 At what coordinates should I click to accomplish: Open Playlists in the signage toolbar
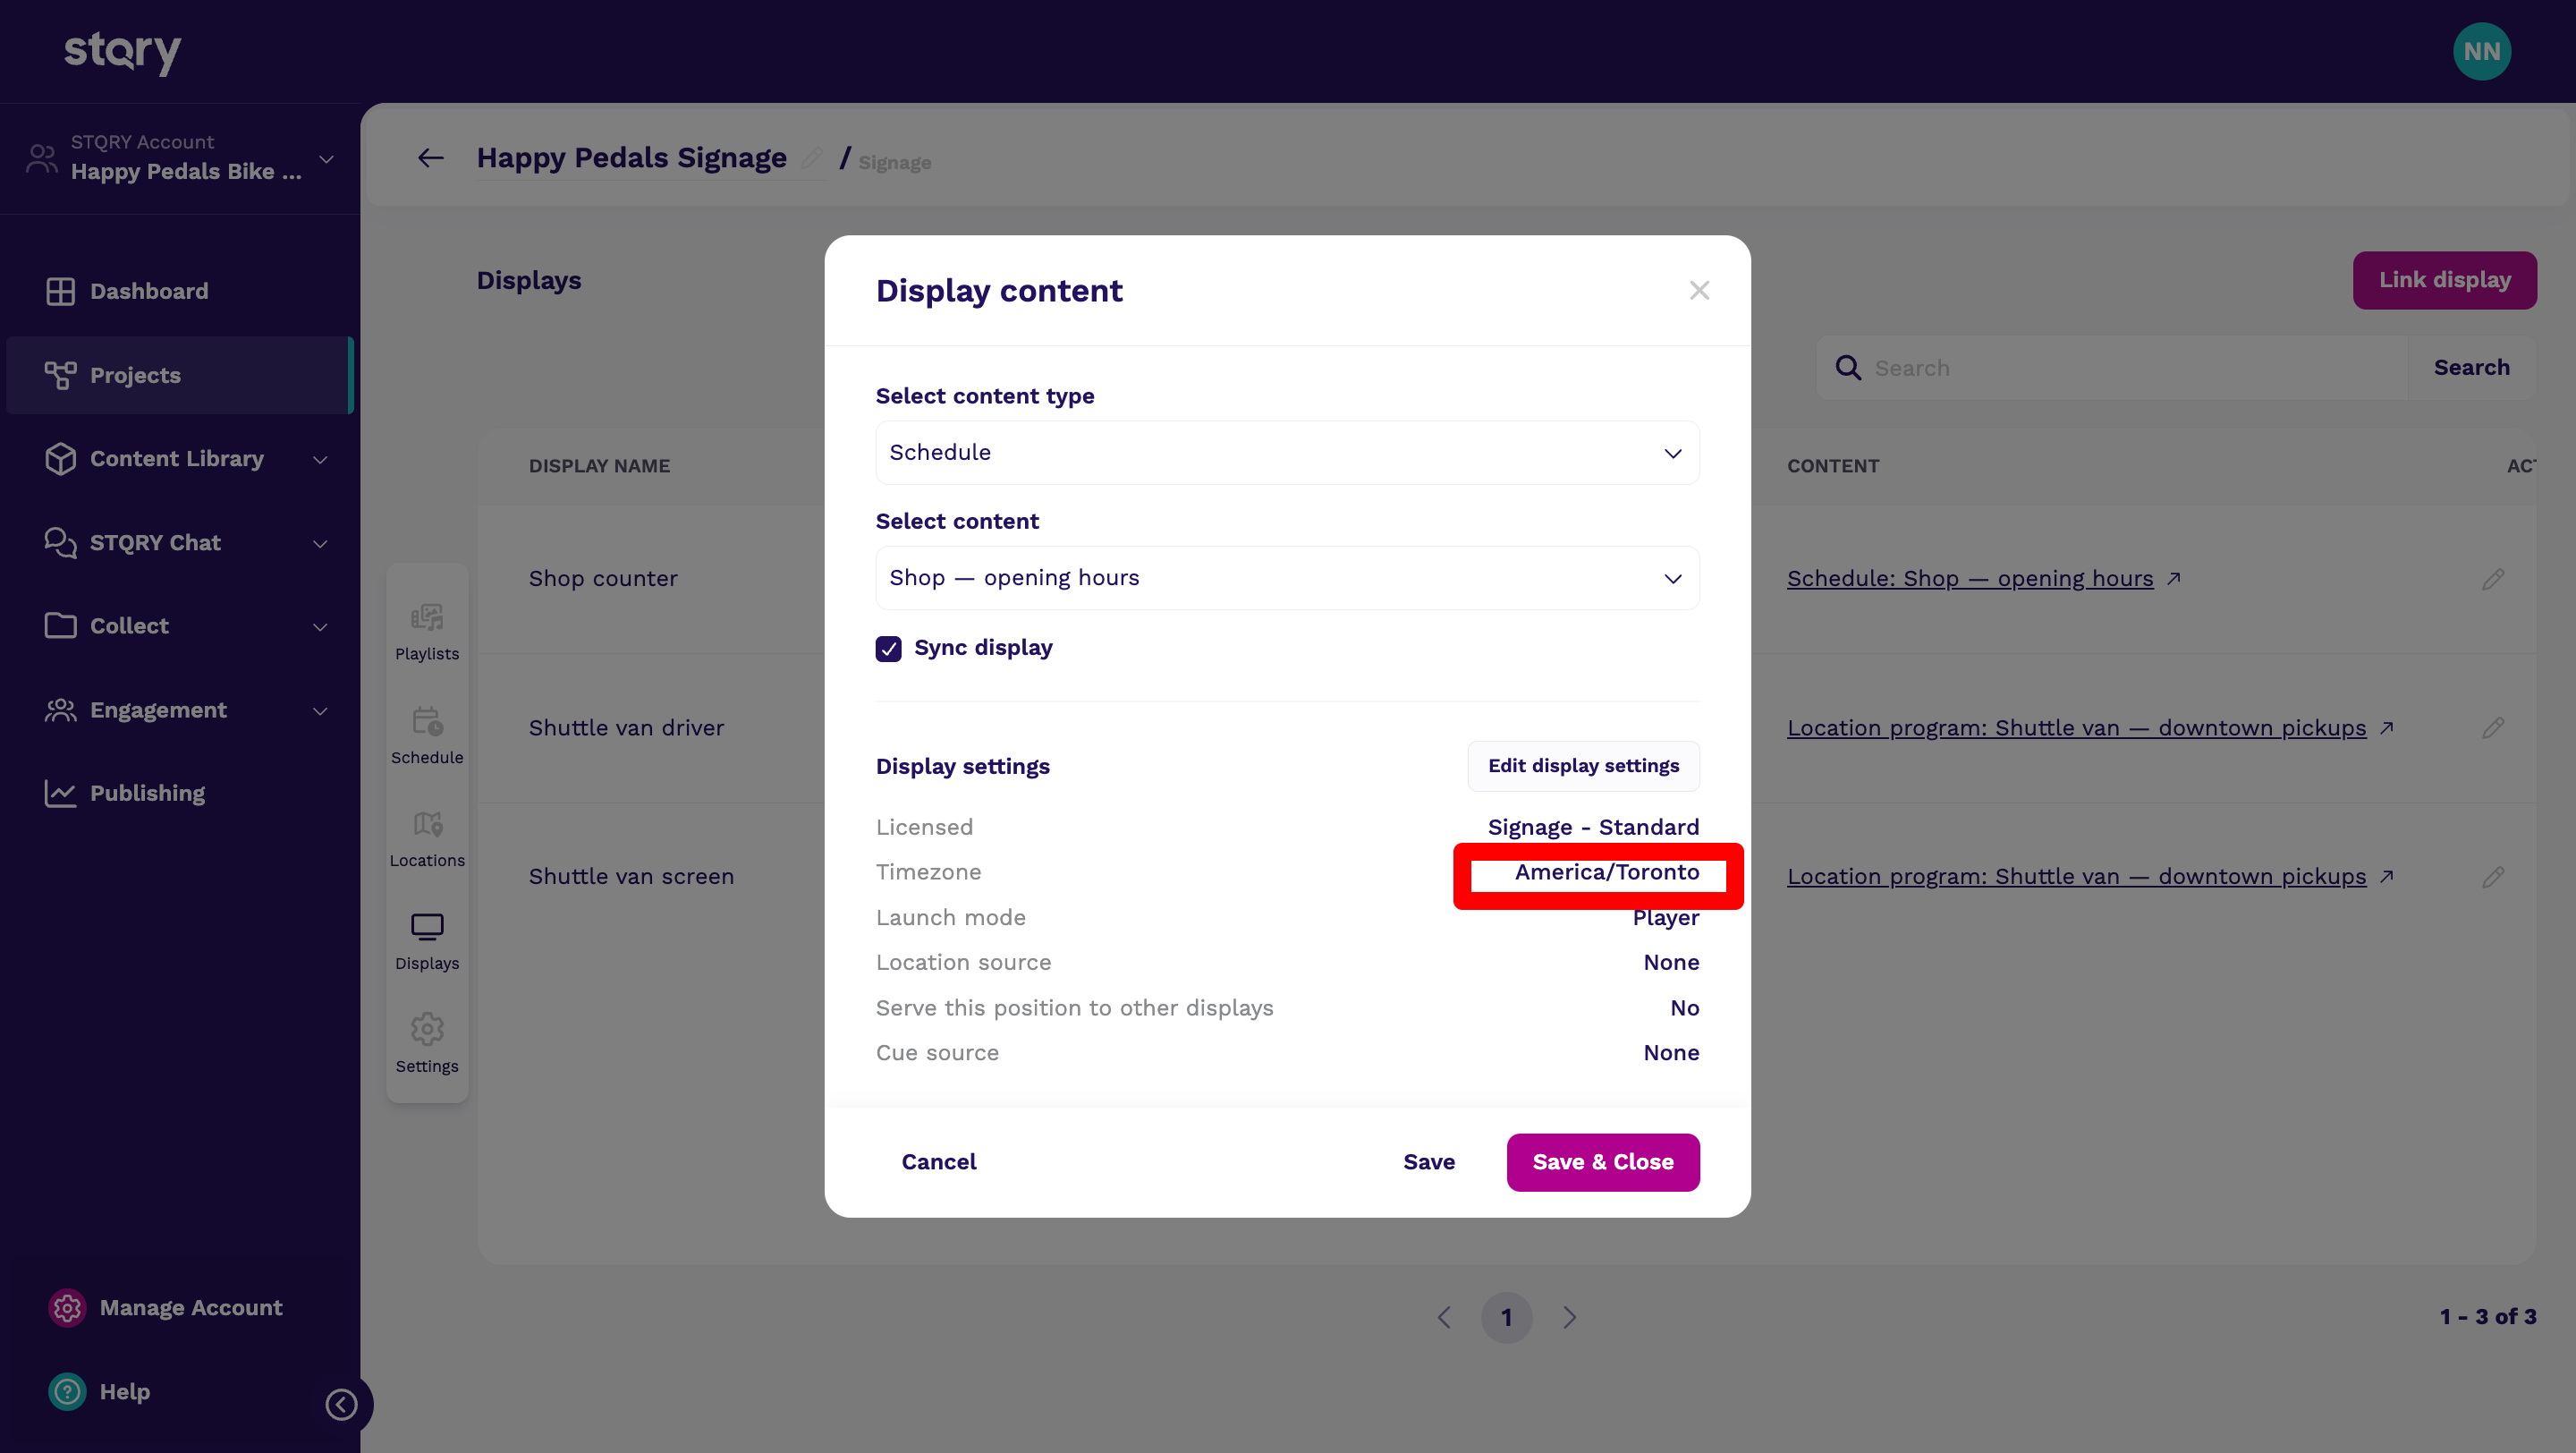pyautogui.click(x=427, y=632)
